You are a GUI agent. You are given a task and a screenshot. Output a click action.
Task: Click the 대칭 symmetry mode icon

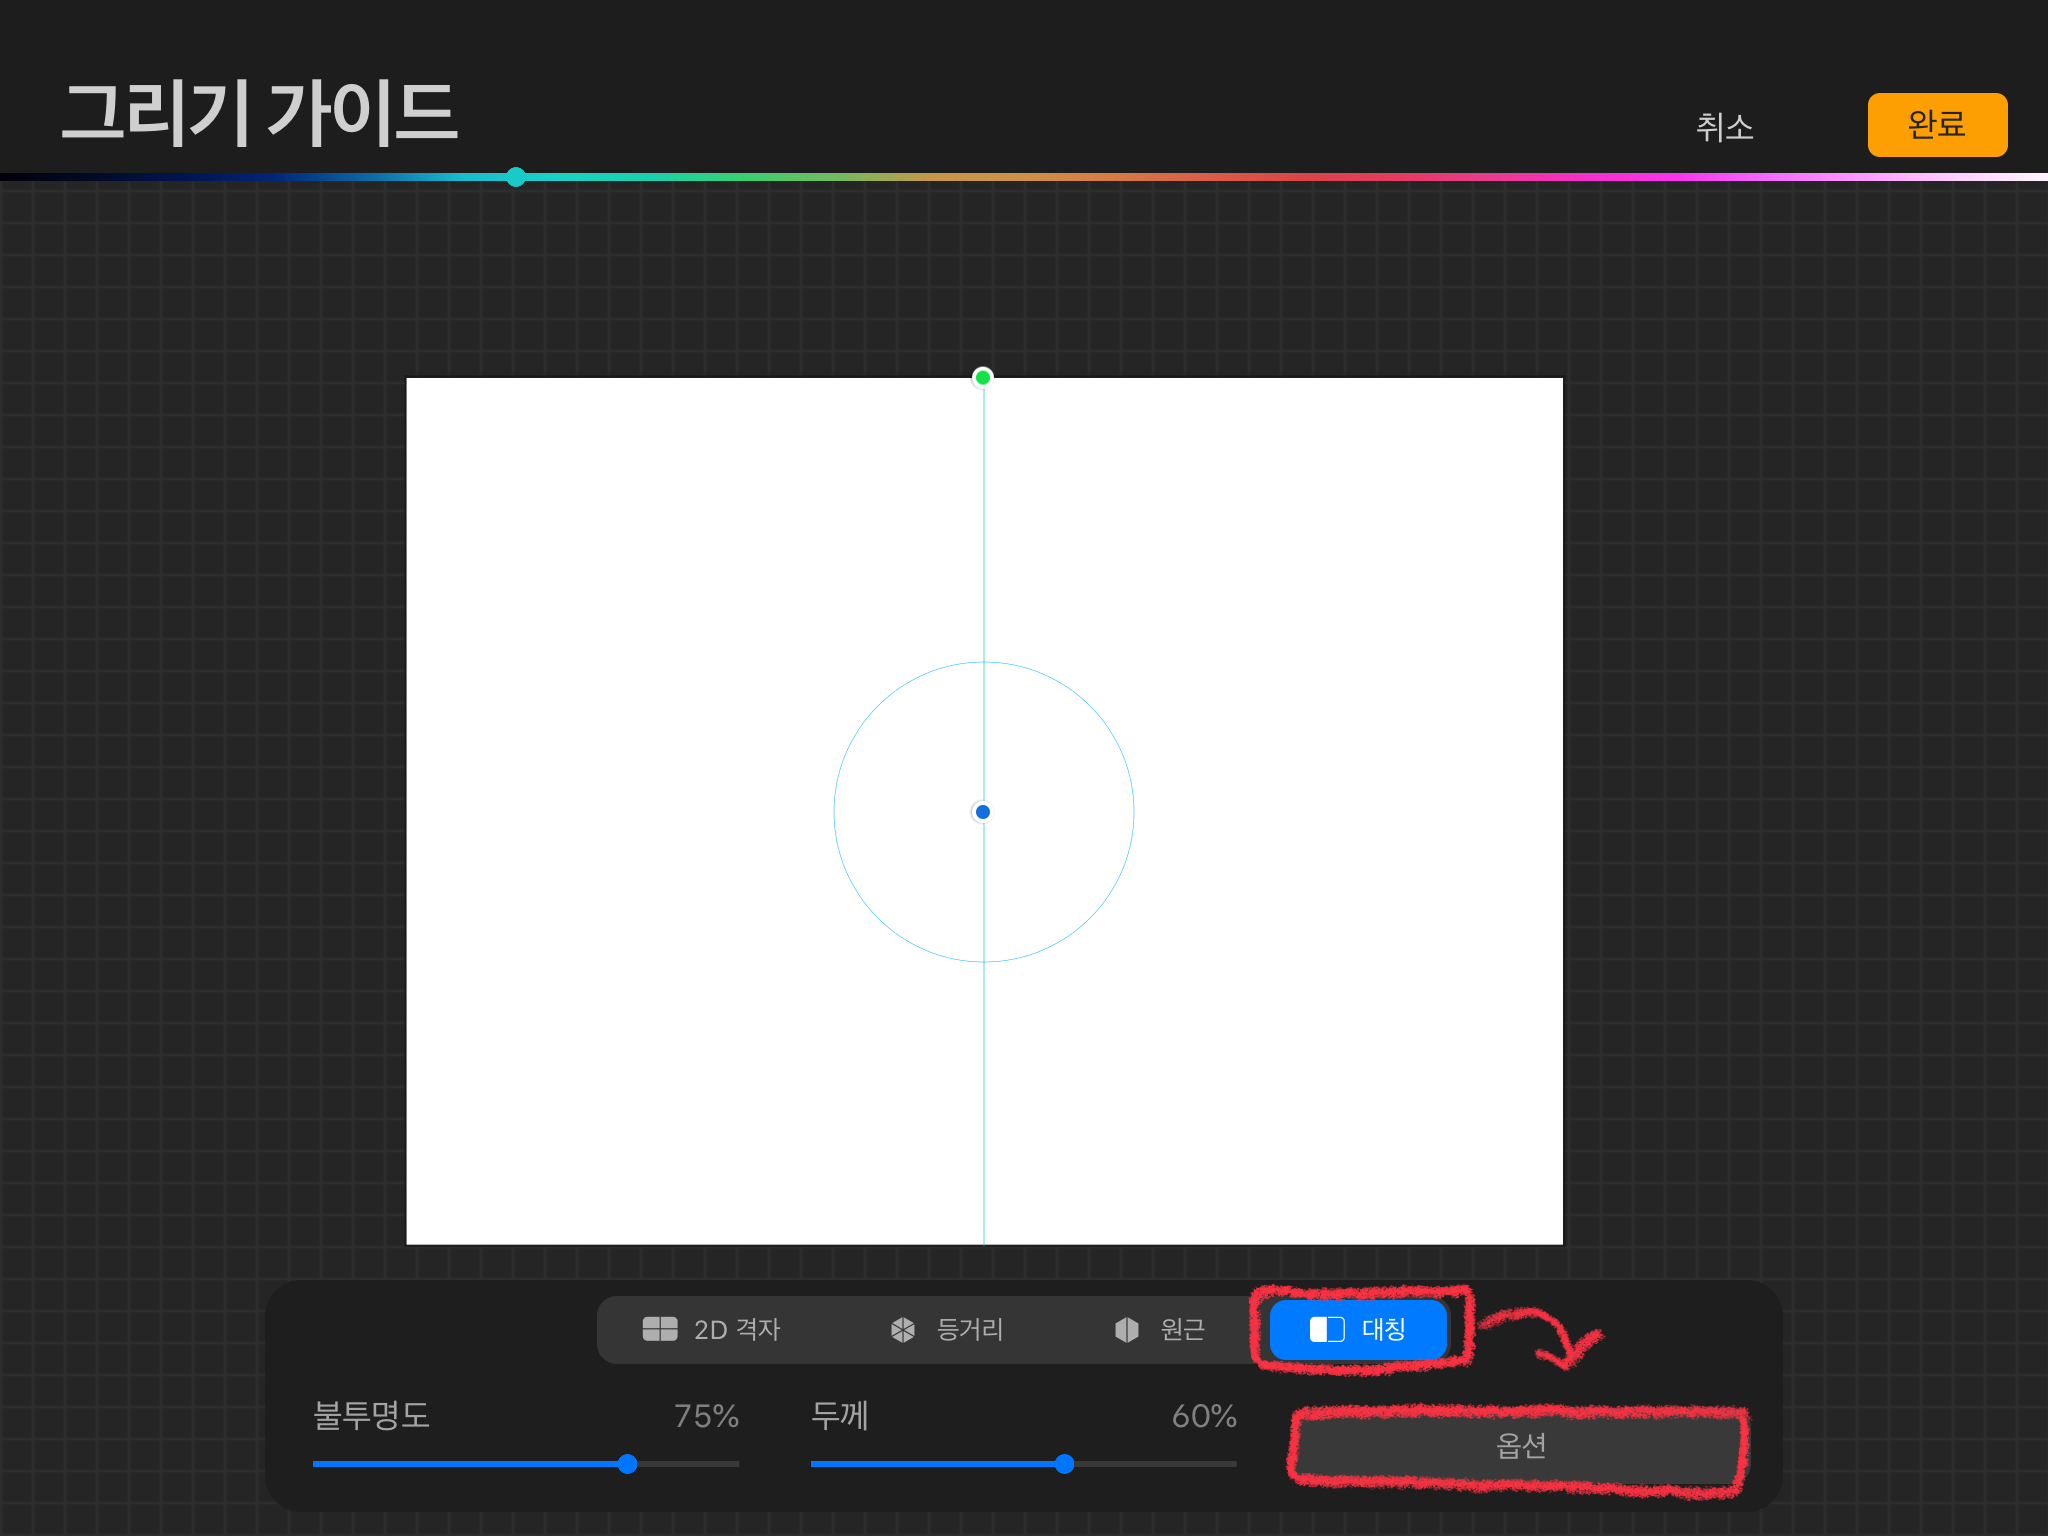click(x=1327, y=1329)
